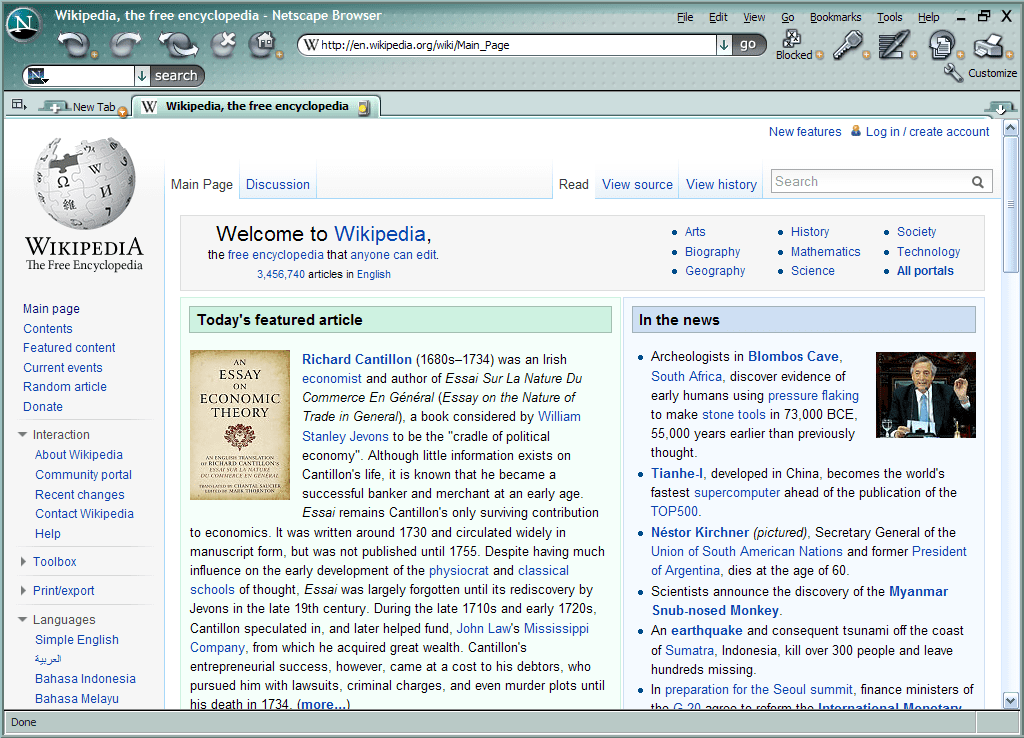Reload the page with the refresh button
1024x738 pixels.
(x=177, y=44)
